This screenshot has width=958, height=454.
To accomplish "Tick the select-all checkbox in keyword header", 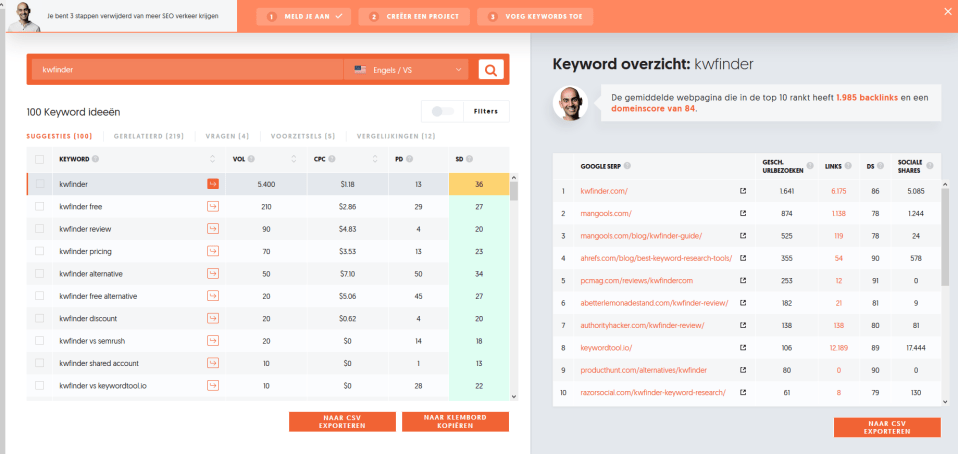I will pyautogui.click(x=40, y=159).
